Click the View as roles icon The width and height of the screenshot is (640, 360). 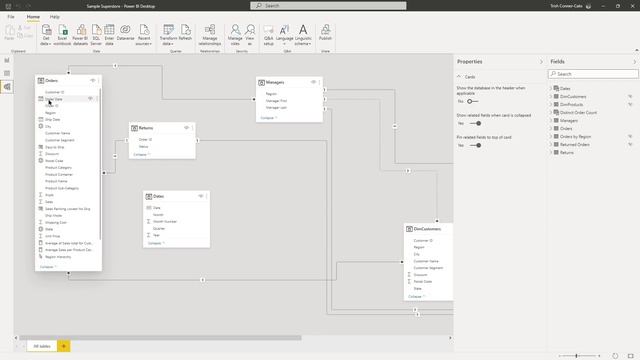(250, 35)
